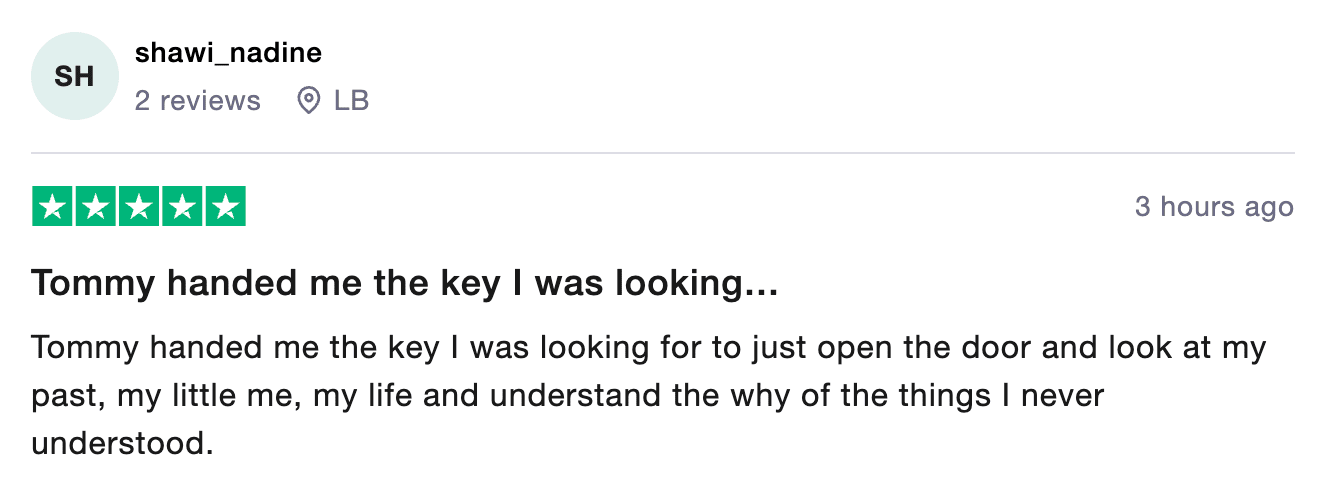This screenshot has width=1338, height=492.
Task: Click the fifth green rating star
Action: point(226,206)
